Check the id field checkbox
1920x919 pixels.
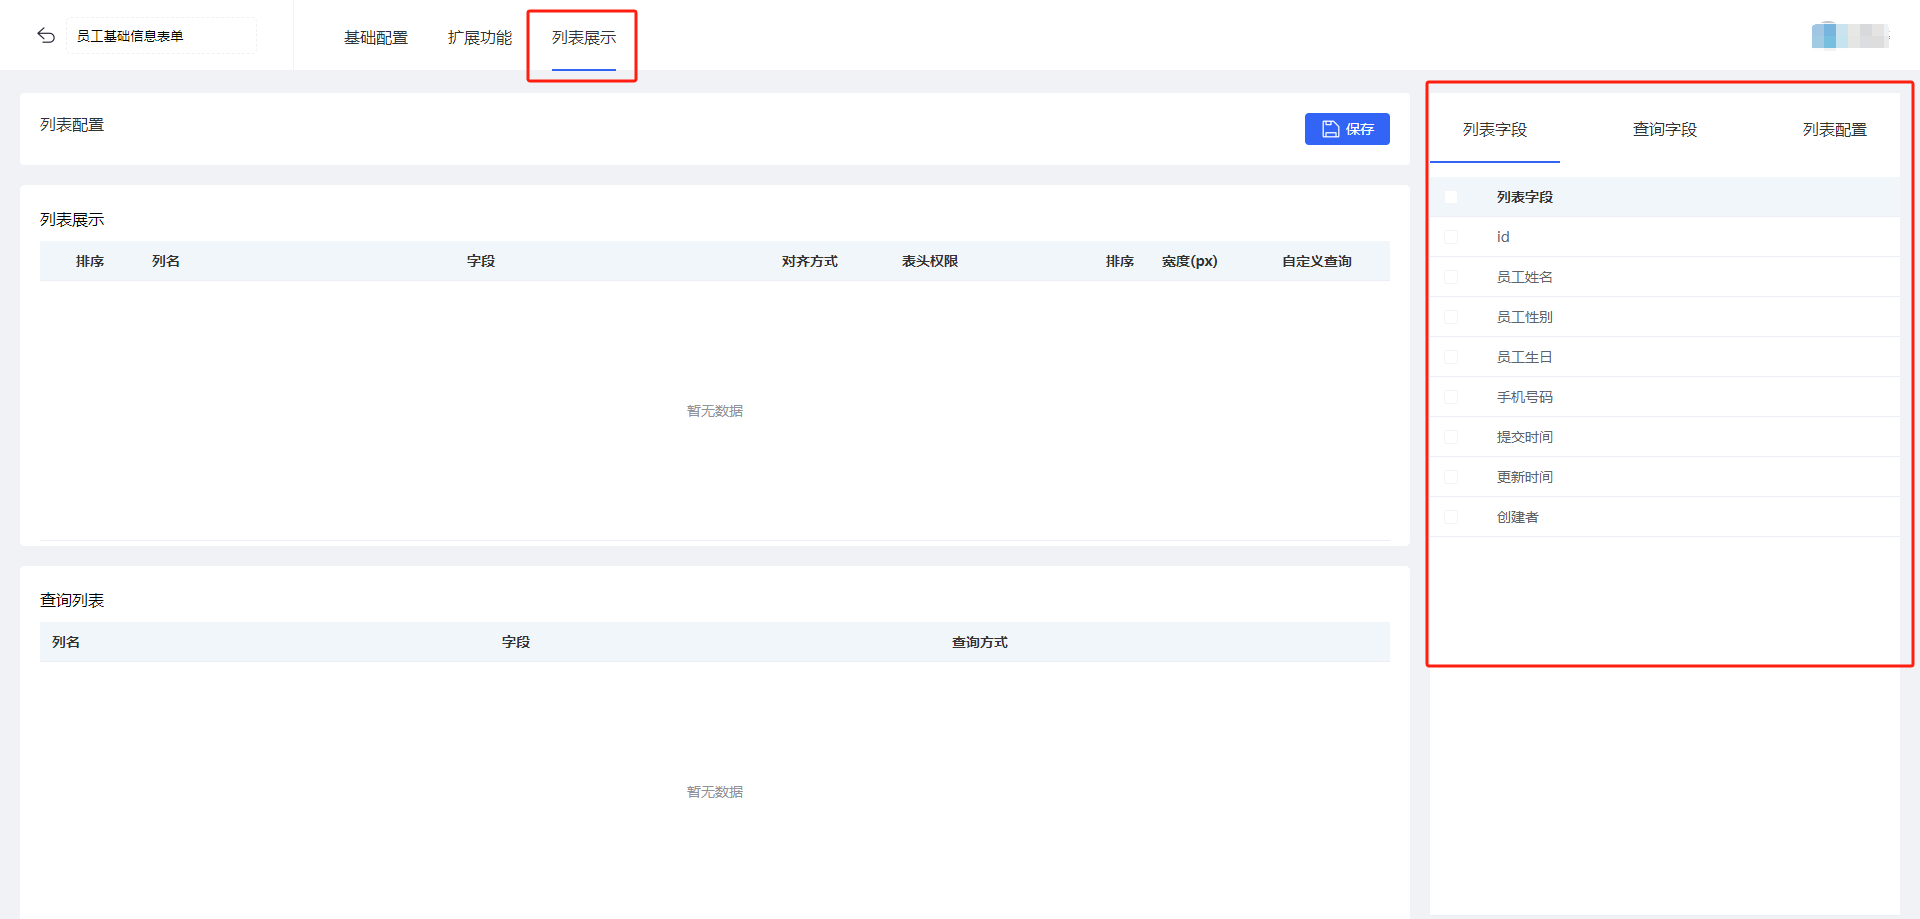click(1451, 237)
